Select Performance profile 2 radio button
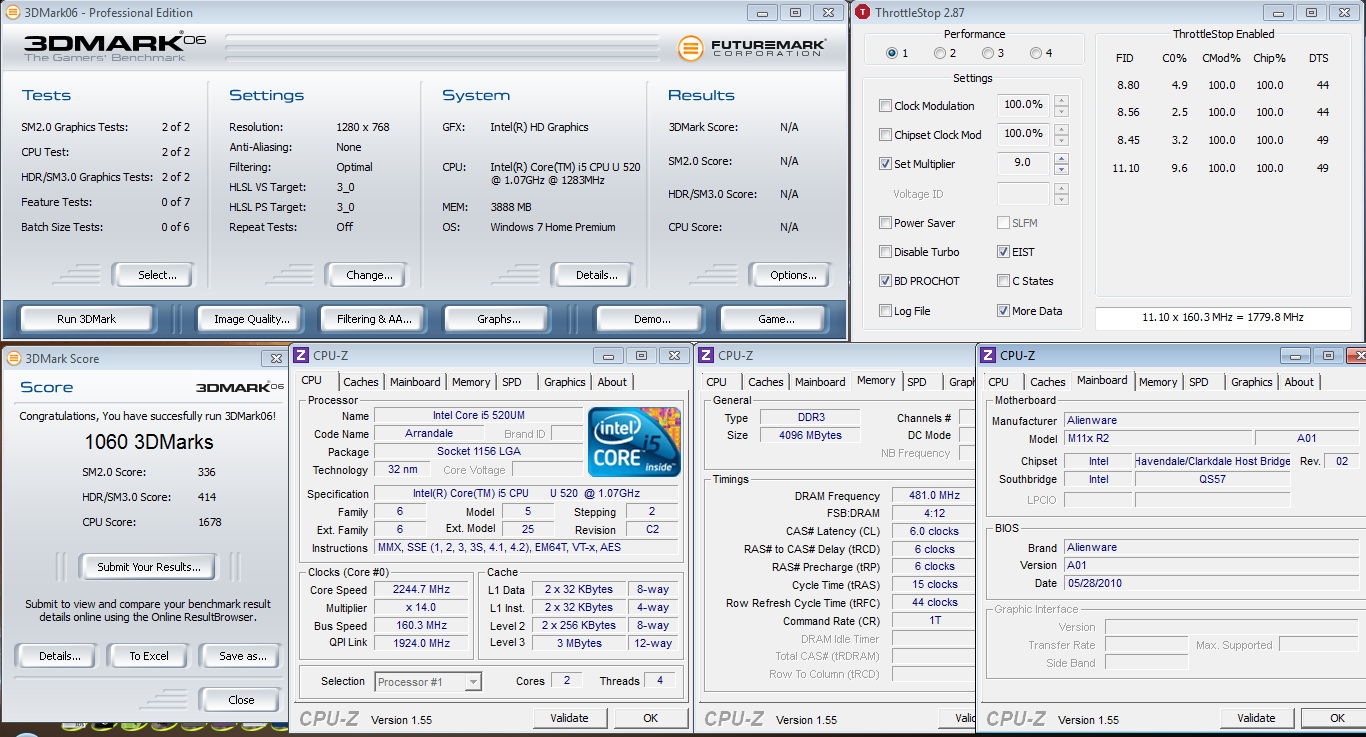This screenshot has width=1366, height=737. 940,53
